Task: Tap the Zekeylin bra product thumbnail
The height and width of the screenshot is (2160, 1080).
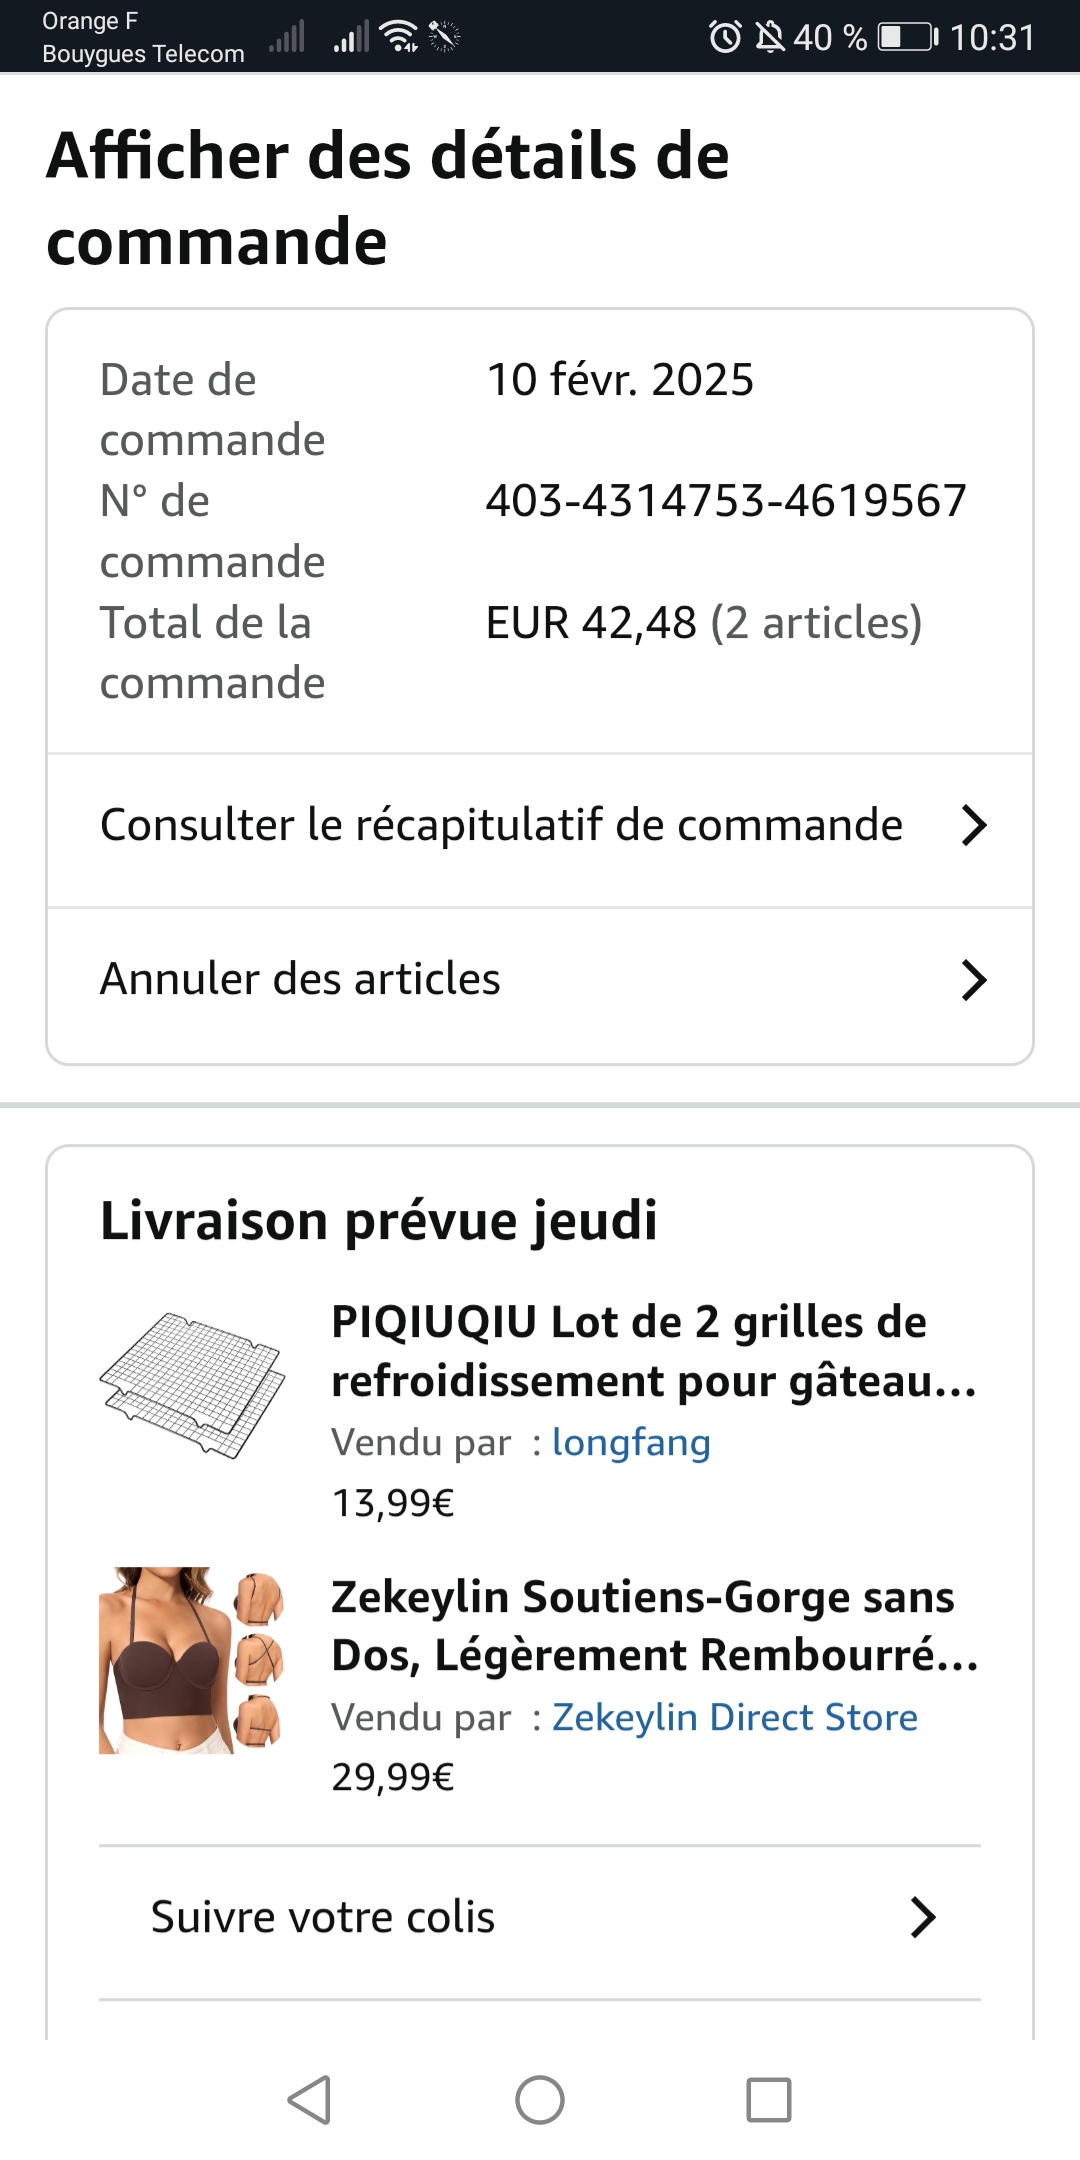Action: [x=192, y=1660]
